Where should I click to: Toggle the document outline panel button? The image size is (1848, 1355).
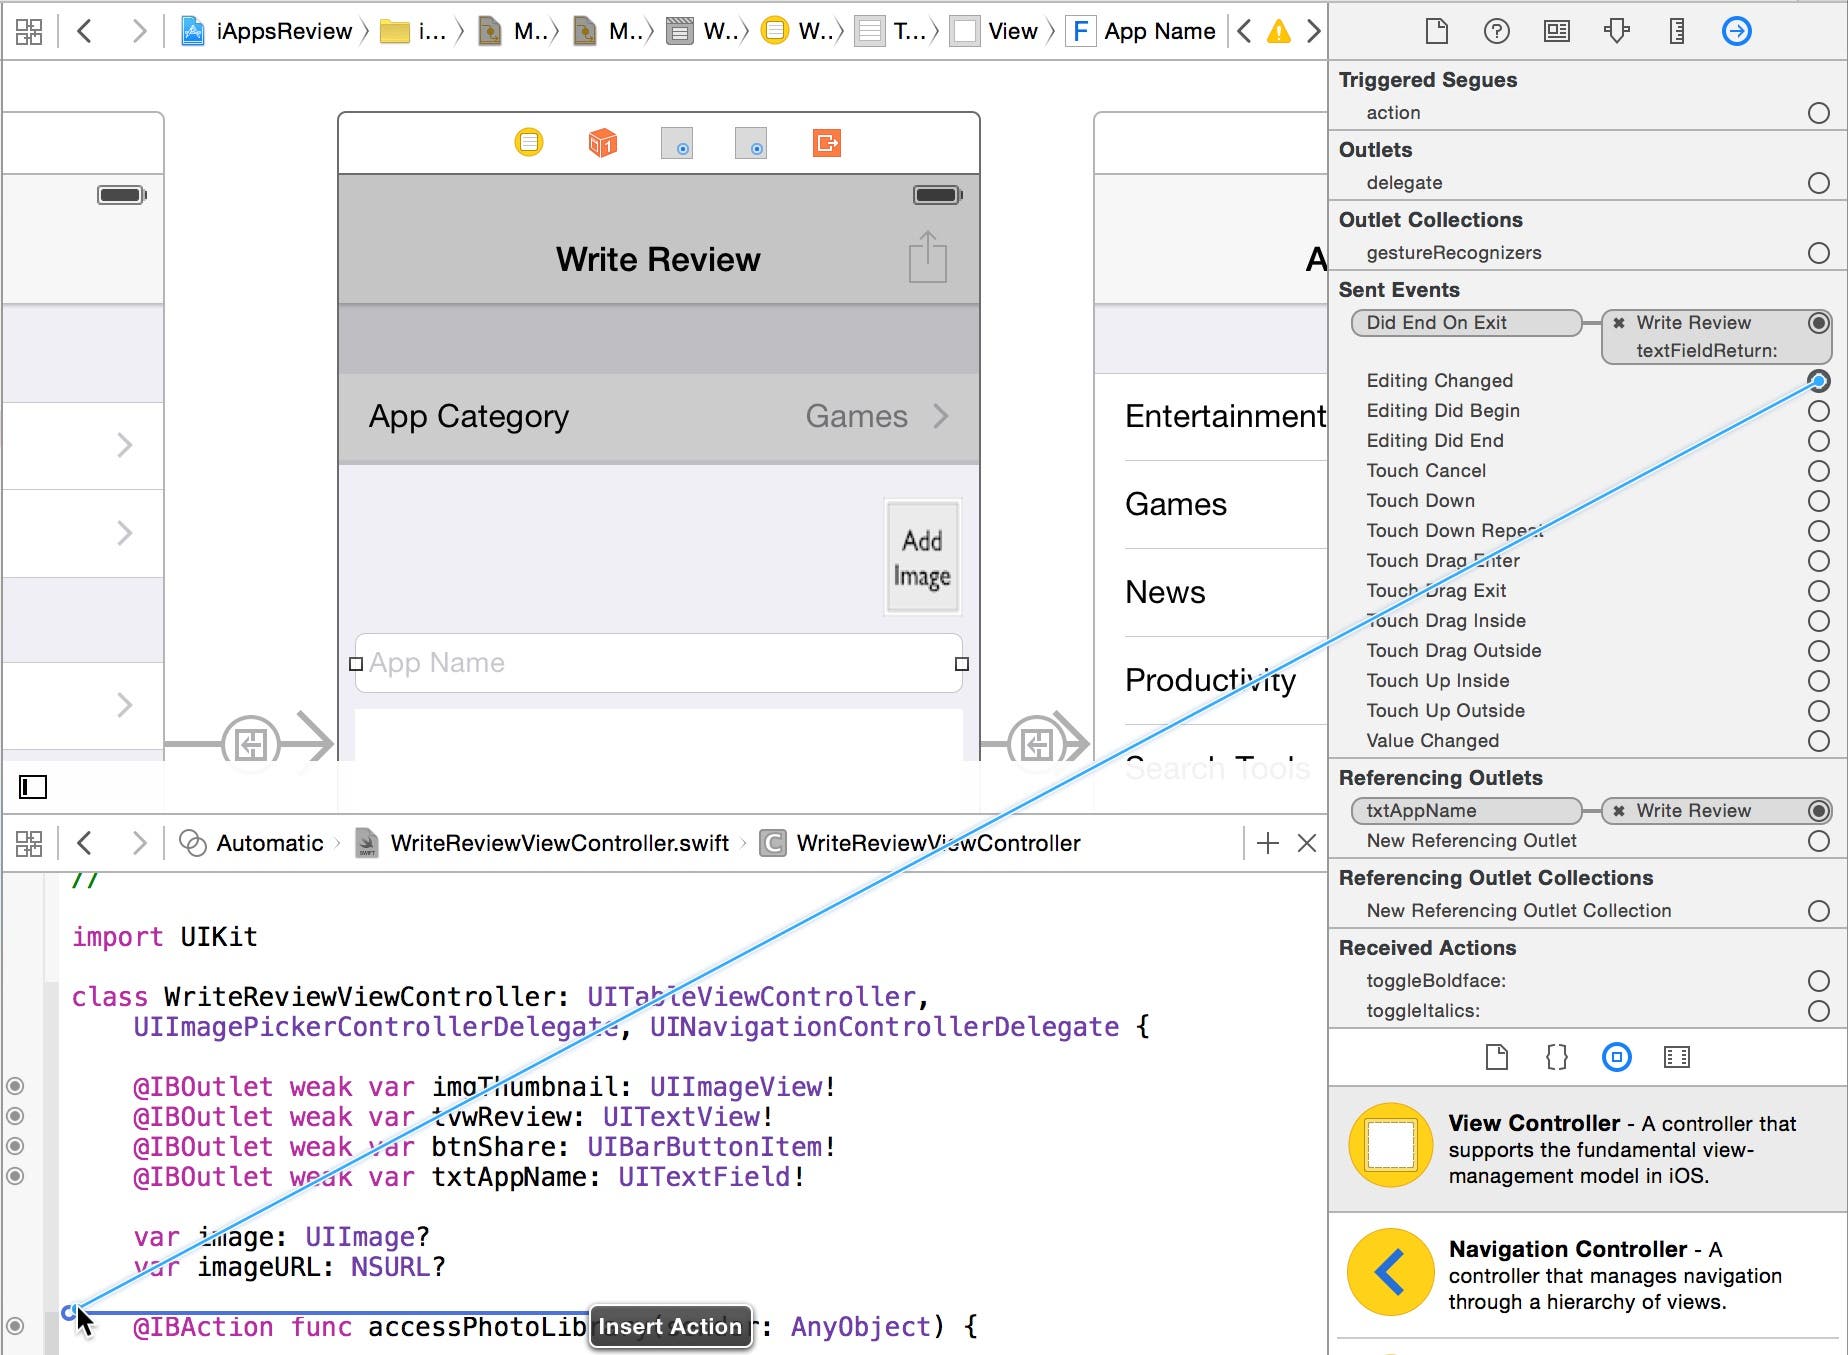pos(33,787)
